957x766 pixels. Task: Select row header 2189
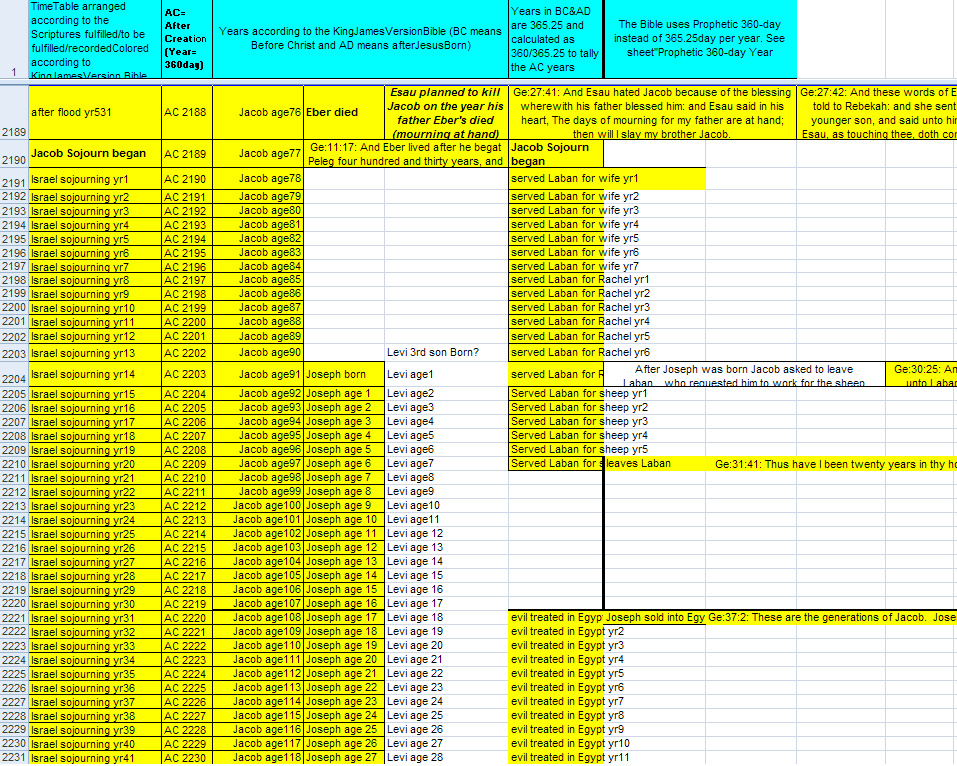(x=14, y=113)
